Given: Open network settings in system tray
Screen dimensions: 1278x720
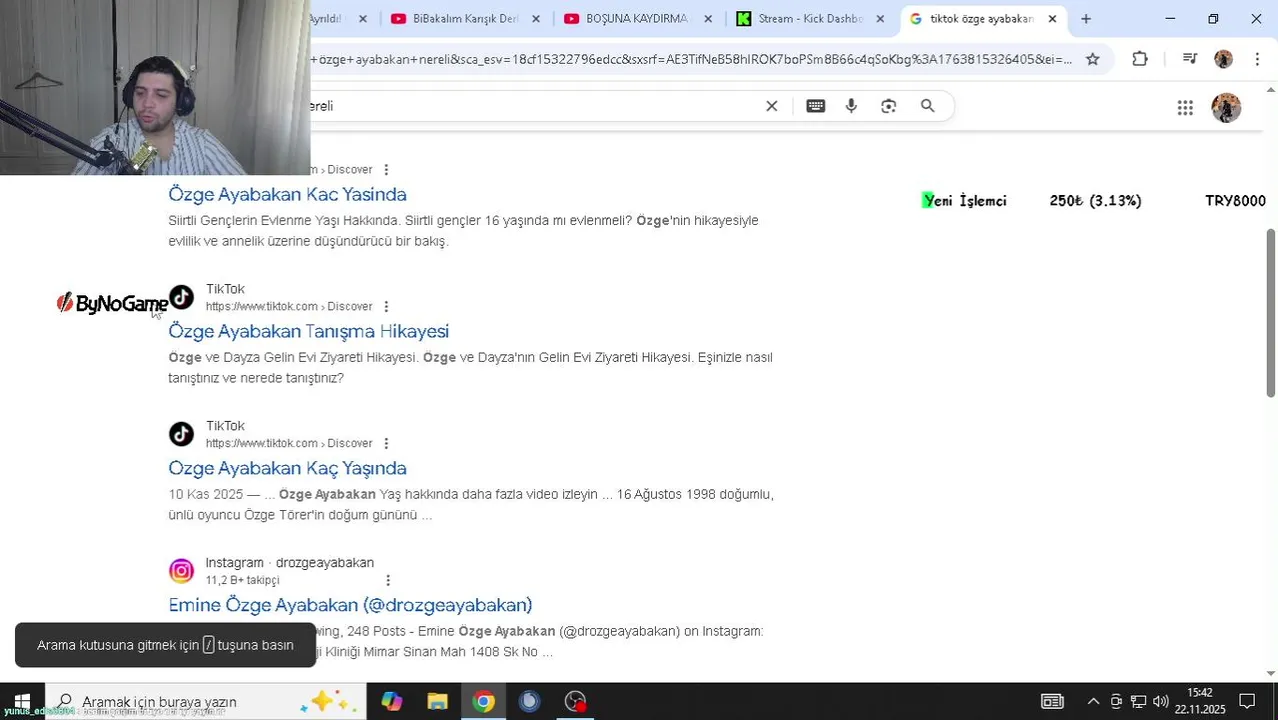Looking at the screenshot, I should (1138, 702).
